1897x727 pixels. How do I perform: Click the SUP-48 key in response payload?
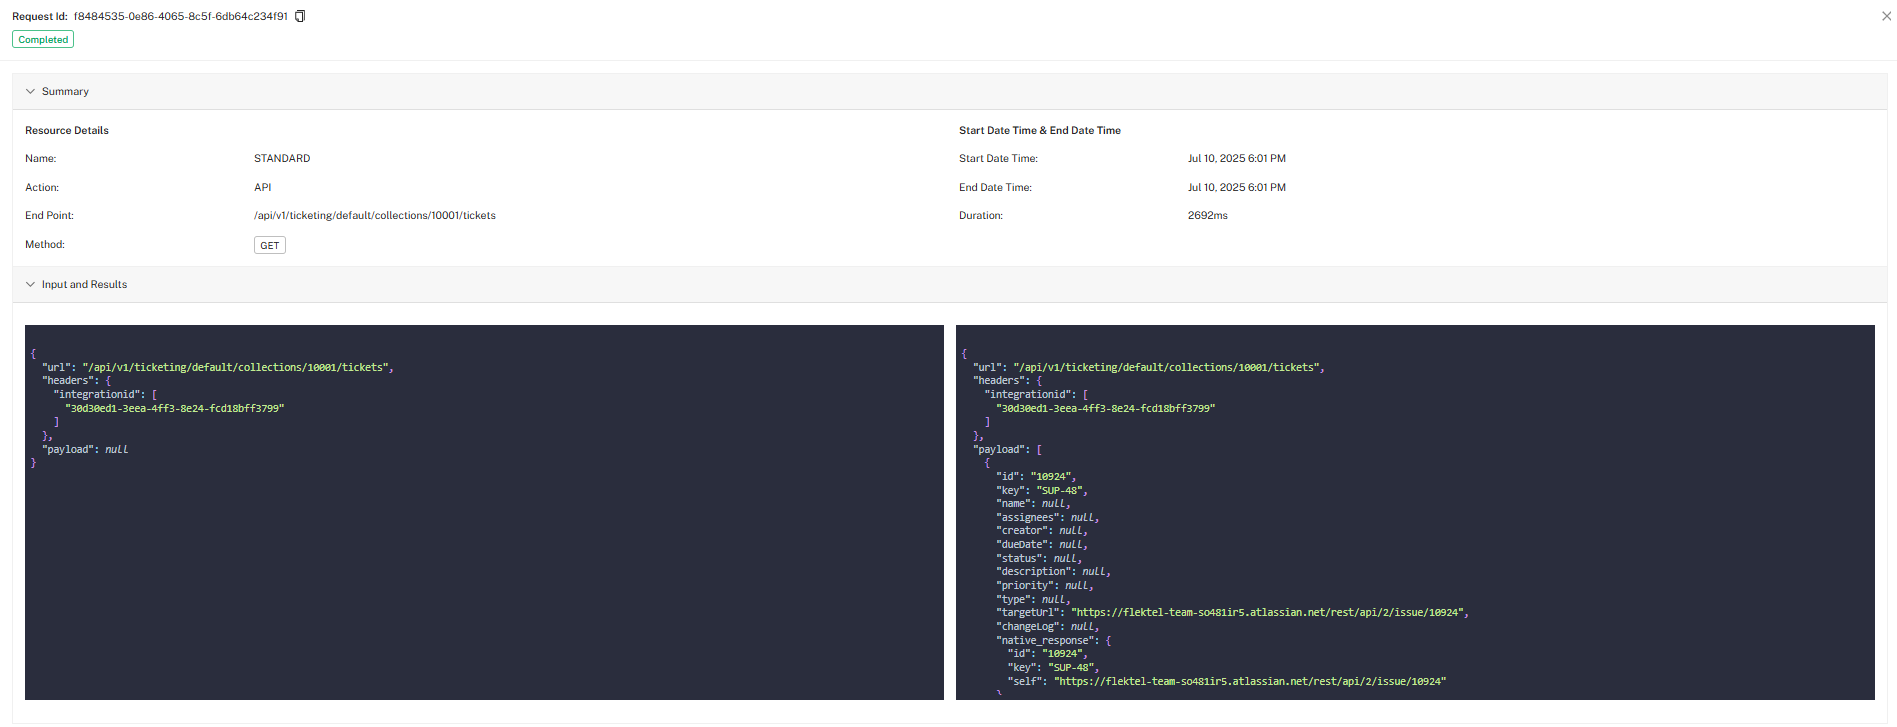(1061, 490)
